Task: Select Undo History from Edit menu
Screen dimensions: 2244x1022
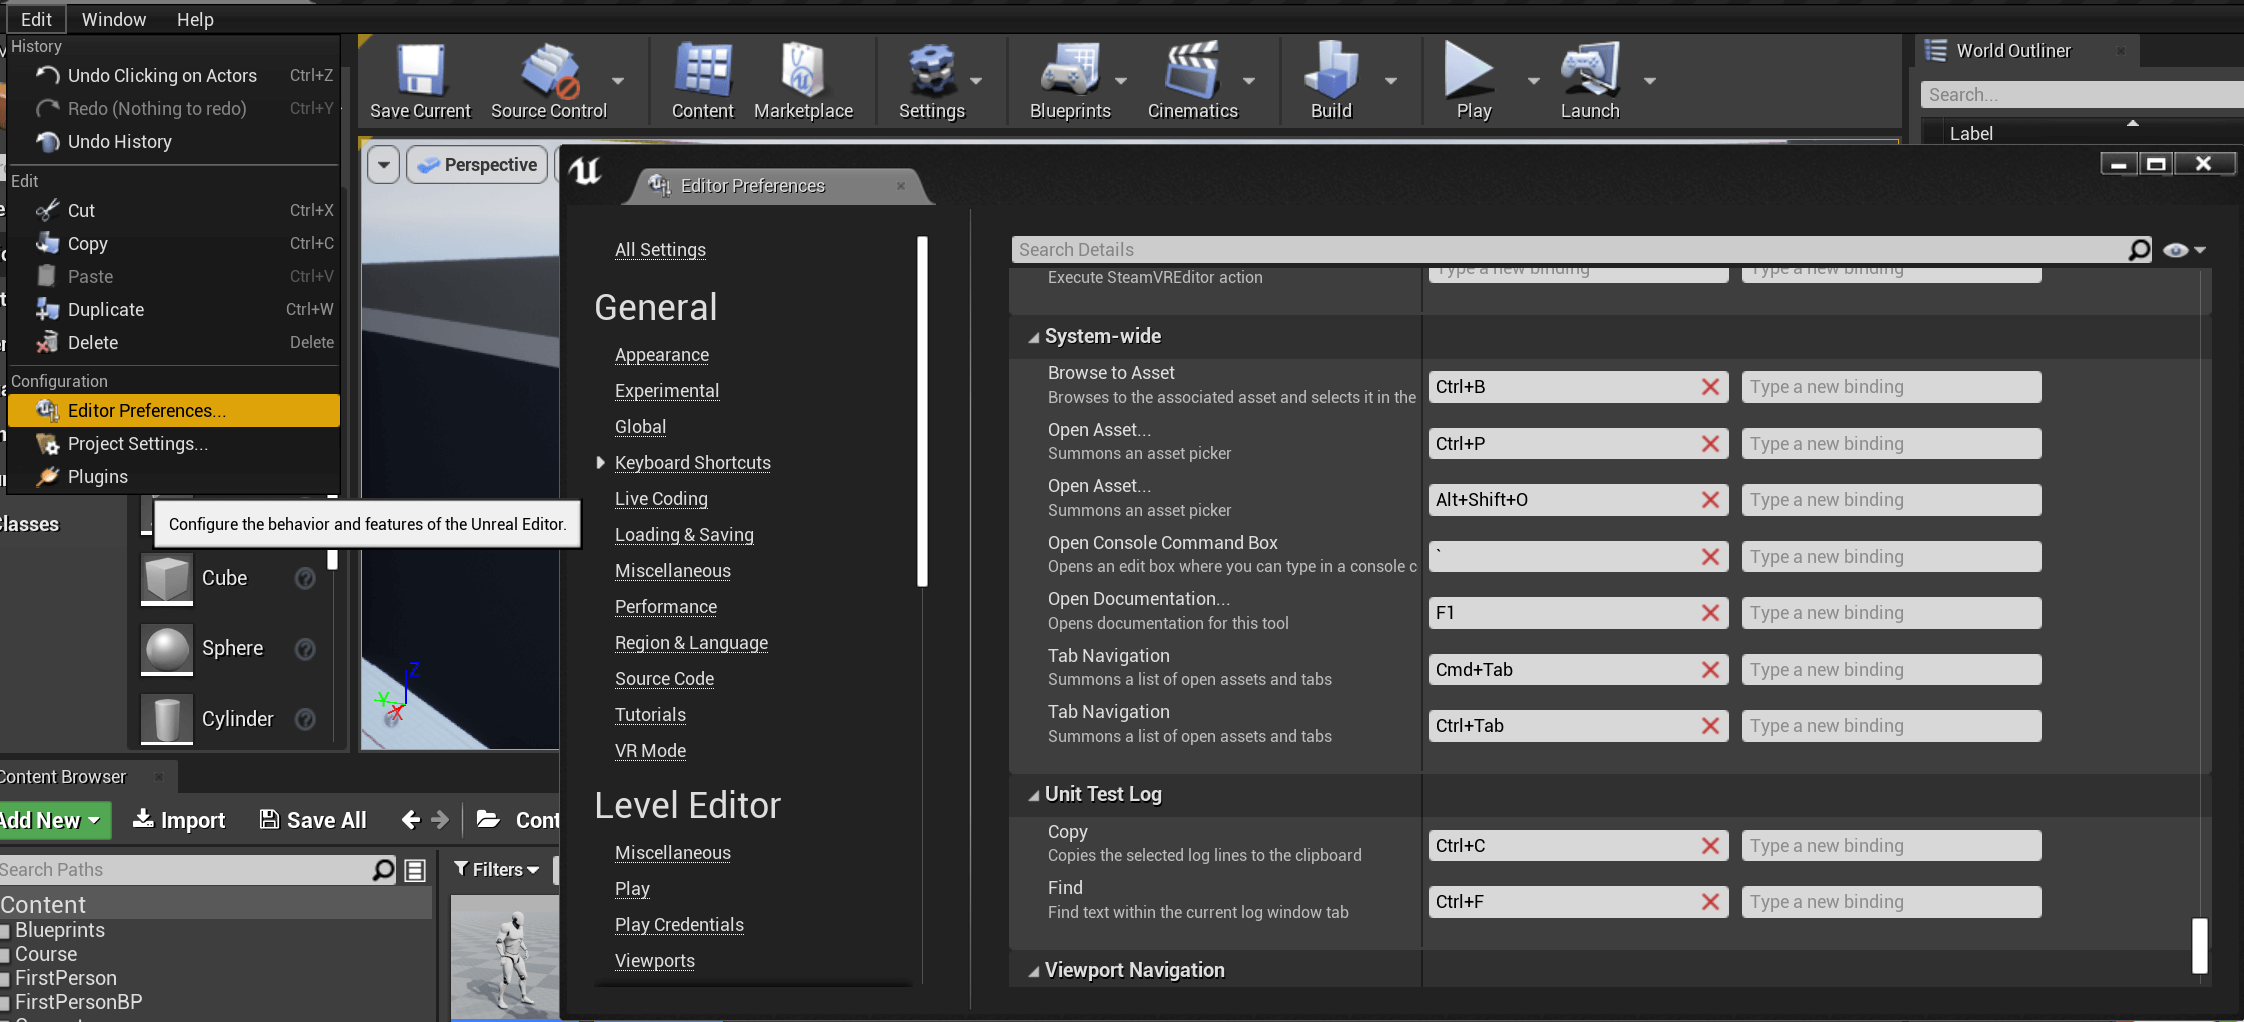Action: 173,142
